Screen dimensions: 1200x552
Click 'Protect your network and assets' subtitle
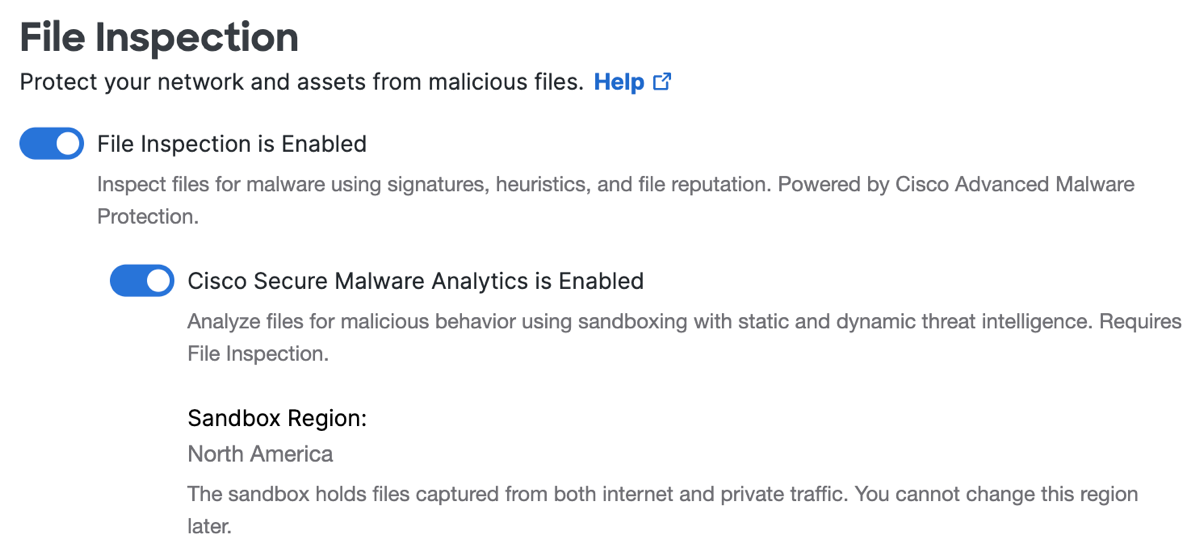pos(301,82)
